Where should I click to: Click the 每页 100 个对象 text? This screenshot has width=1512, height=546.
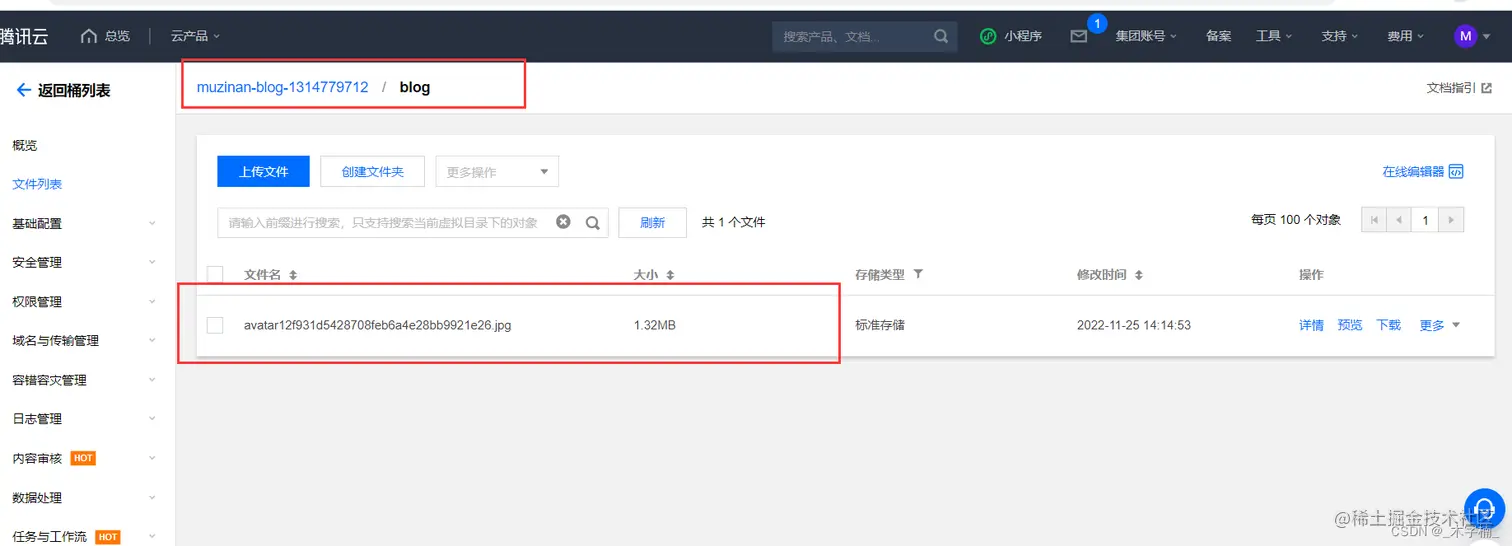1295,220
